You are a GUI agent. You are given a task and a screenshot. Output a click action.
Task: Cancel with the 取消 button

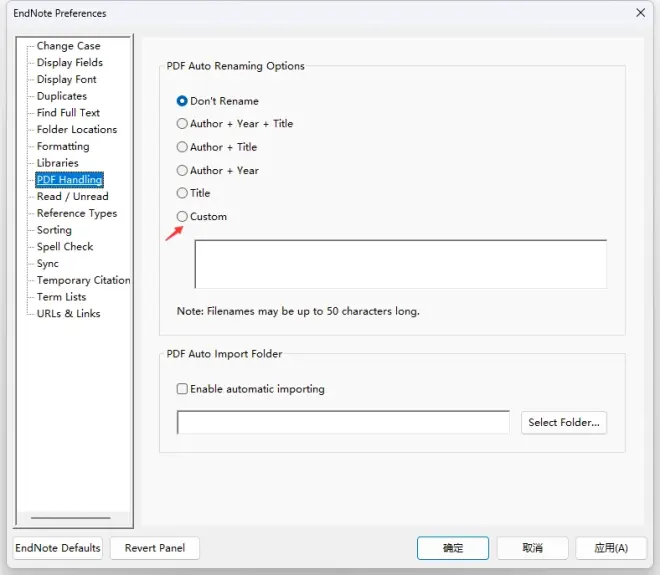pyautogui.click(x=532, y=548)
